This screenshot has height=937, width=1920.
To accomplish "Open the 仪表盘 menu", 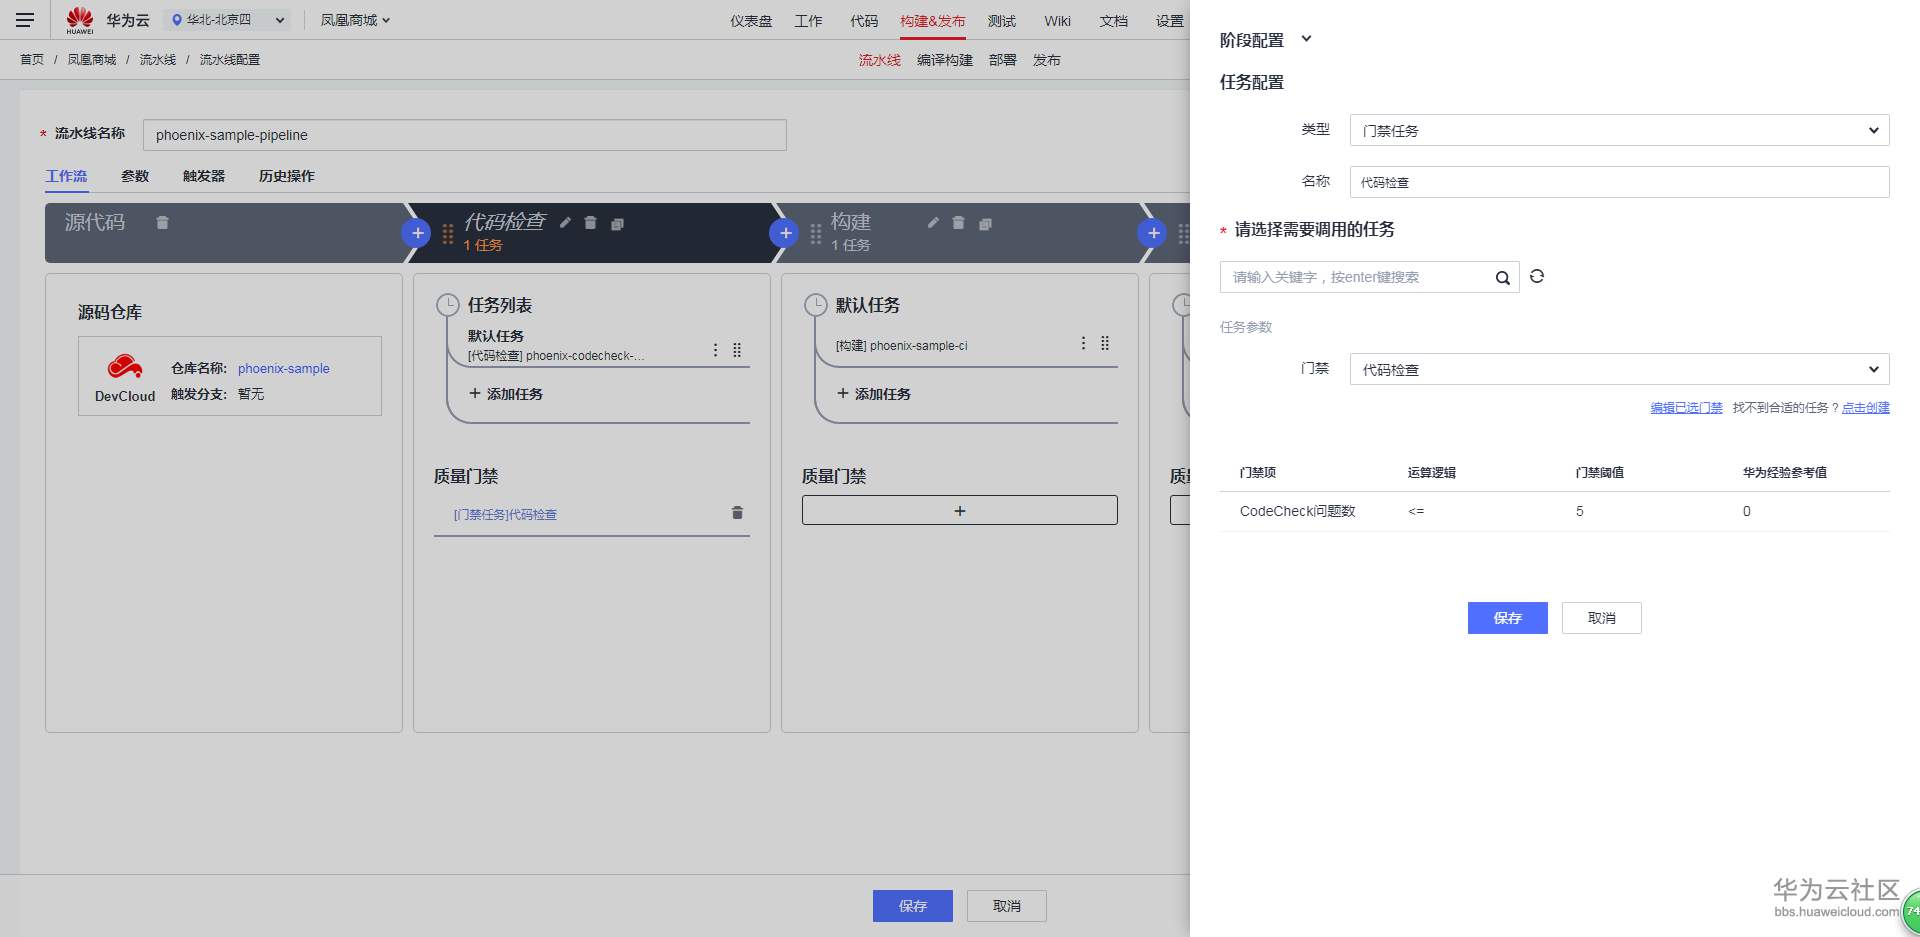I will pos(751,21).
